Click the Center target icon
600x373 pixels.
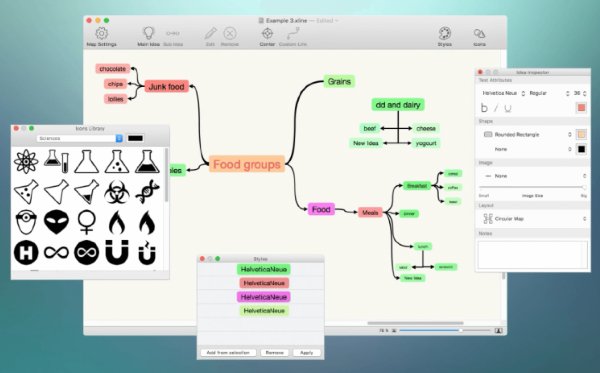tap(267, 37)
